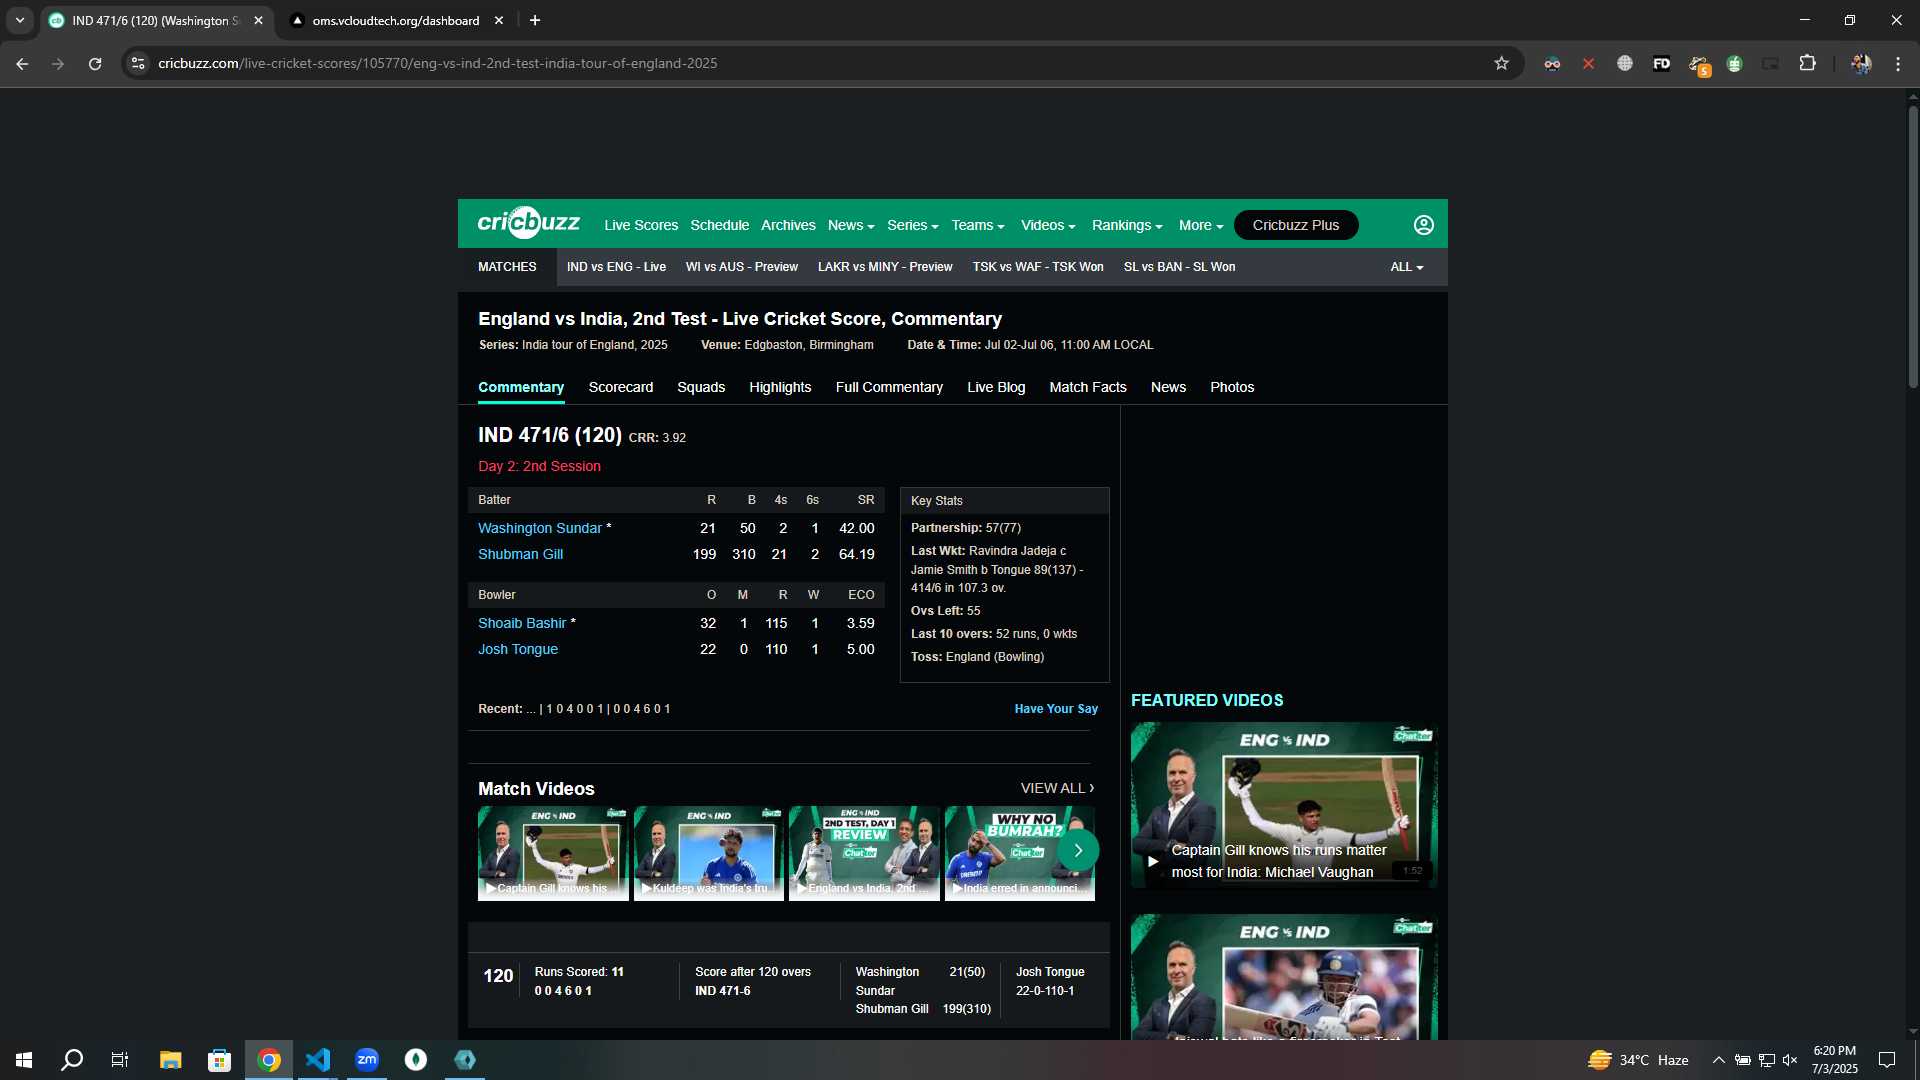The width and height of the screenshot is (1920, 1080).
Task: Expand the Videos dropdown menu
Action: [x=1048, y=225]
